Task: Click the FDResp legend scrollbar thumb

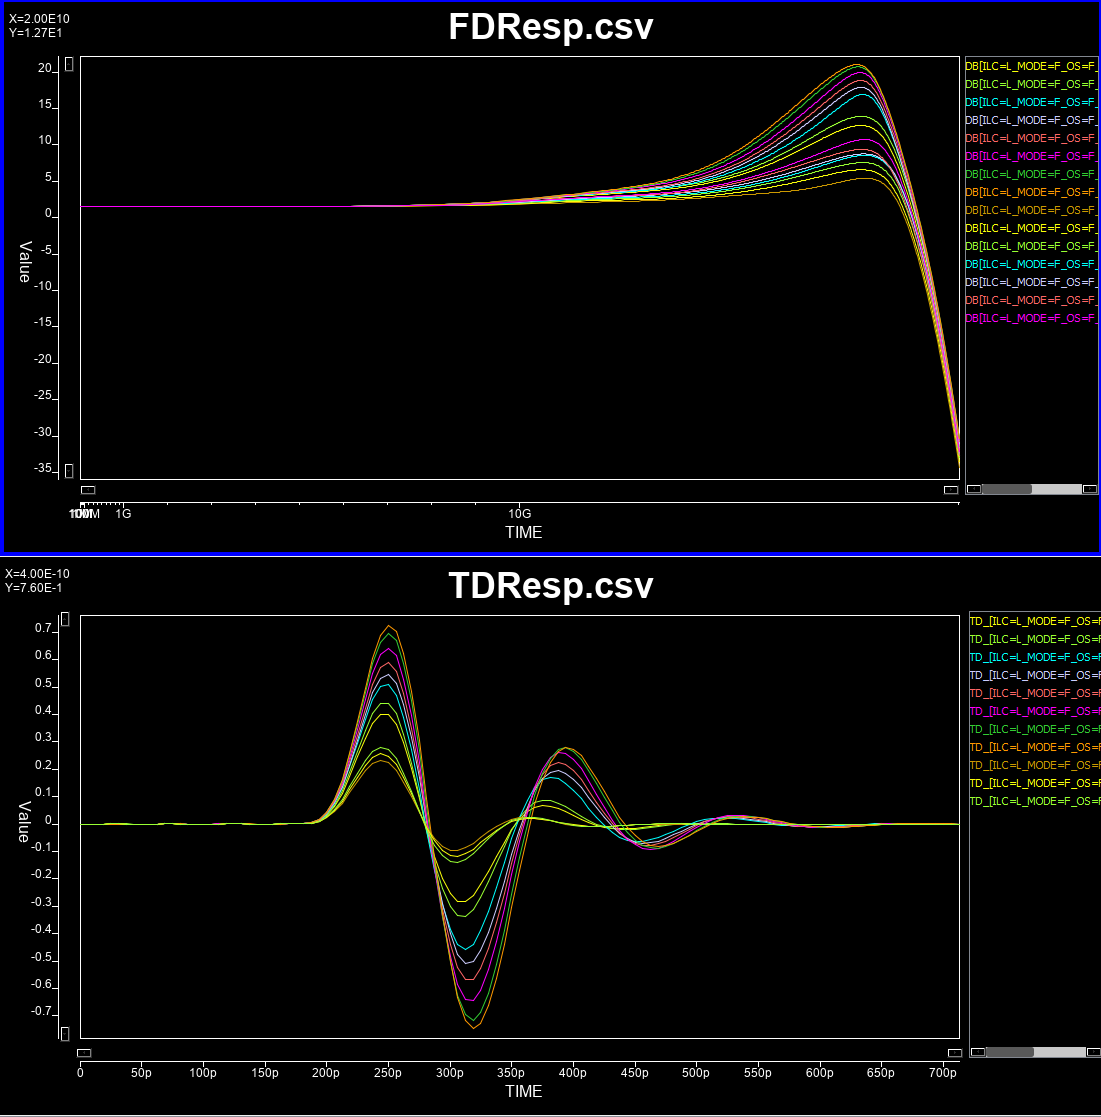Action: coord(1006,489)
